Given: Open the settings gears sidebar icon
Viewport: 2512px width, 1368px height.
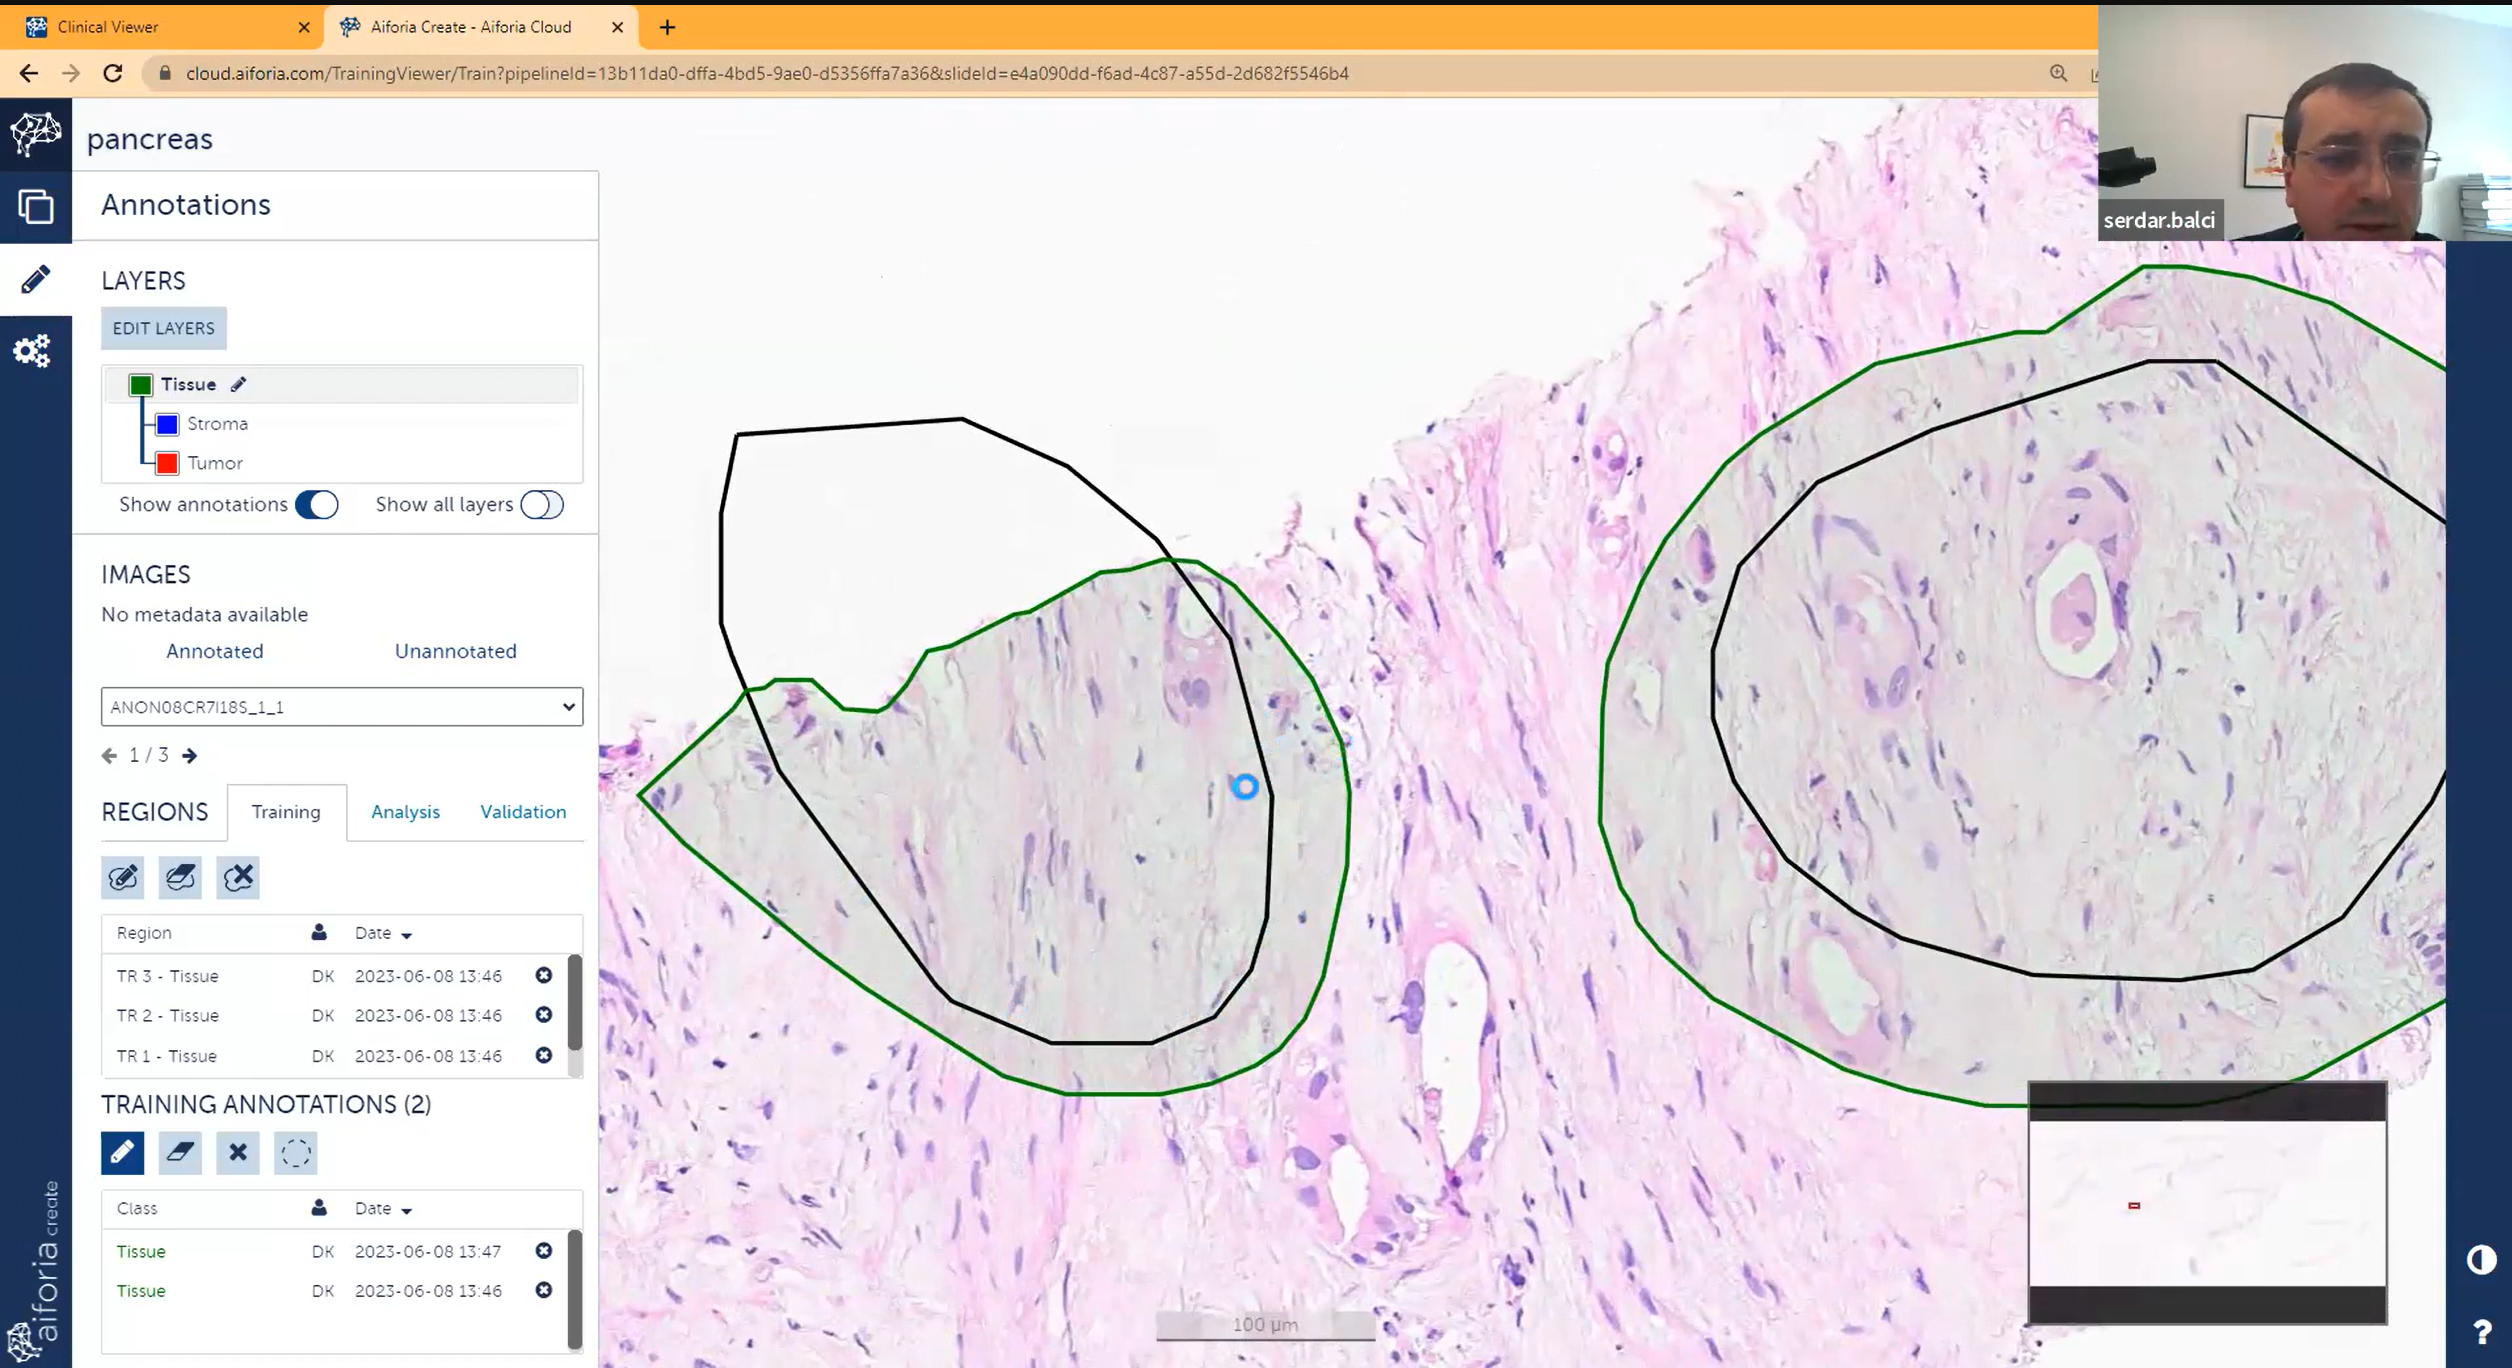Looking at the screenshot, I should (x=33, y=351).
